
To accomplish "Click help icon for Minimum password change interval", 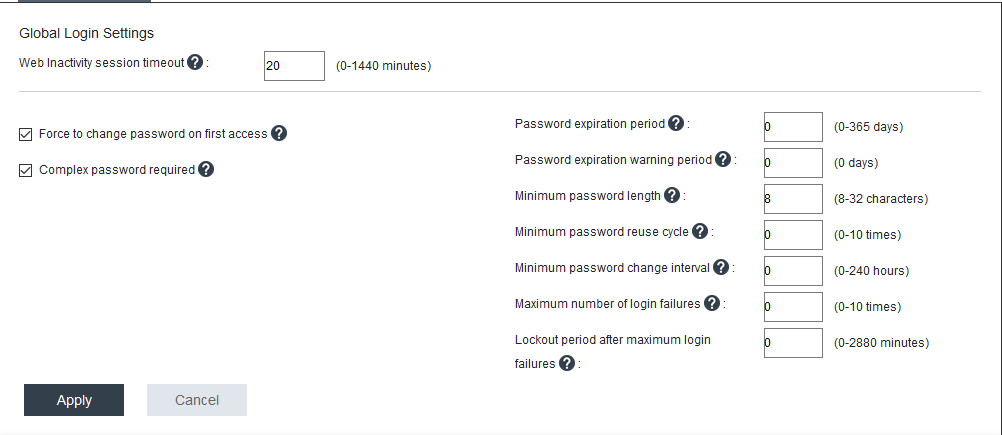I will (x=721, y=267).
